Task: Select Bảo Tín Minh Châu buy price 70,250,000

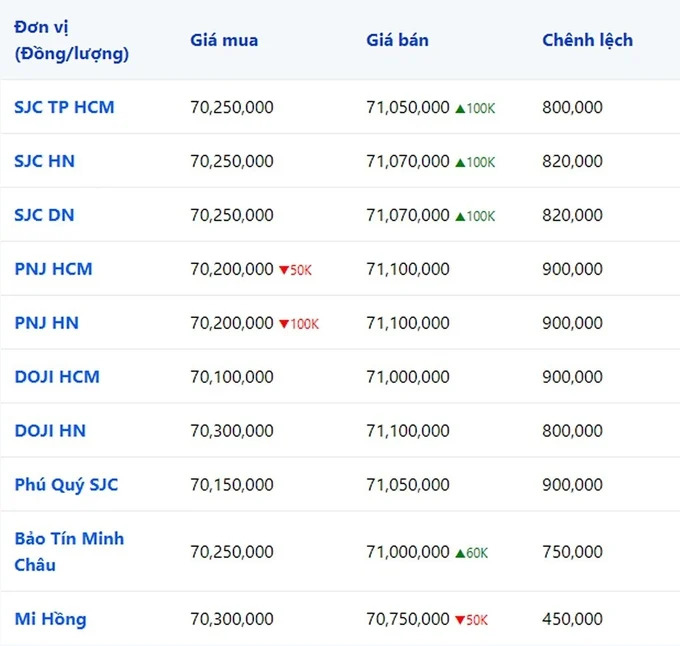Action: point(232,551)
